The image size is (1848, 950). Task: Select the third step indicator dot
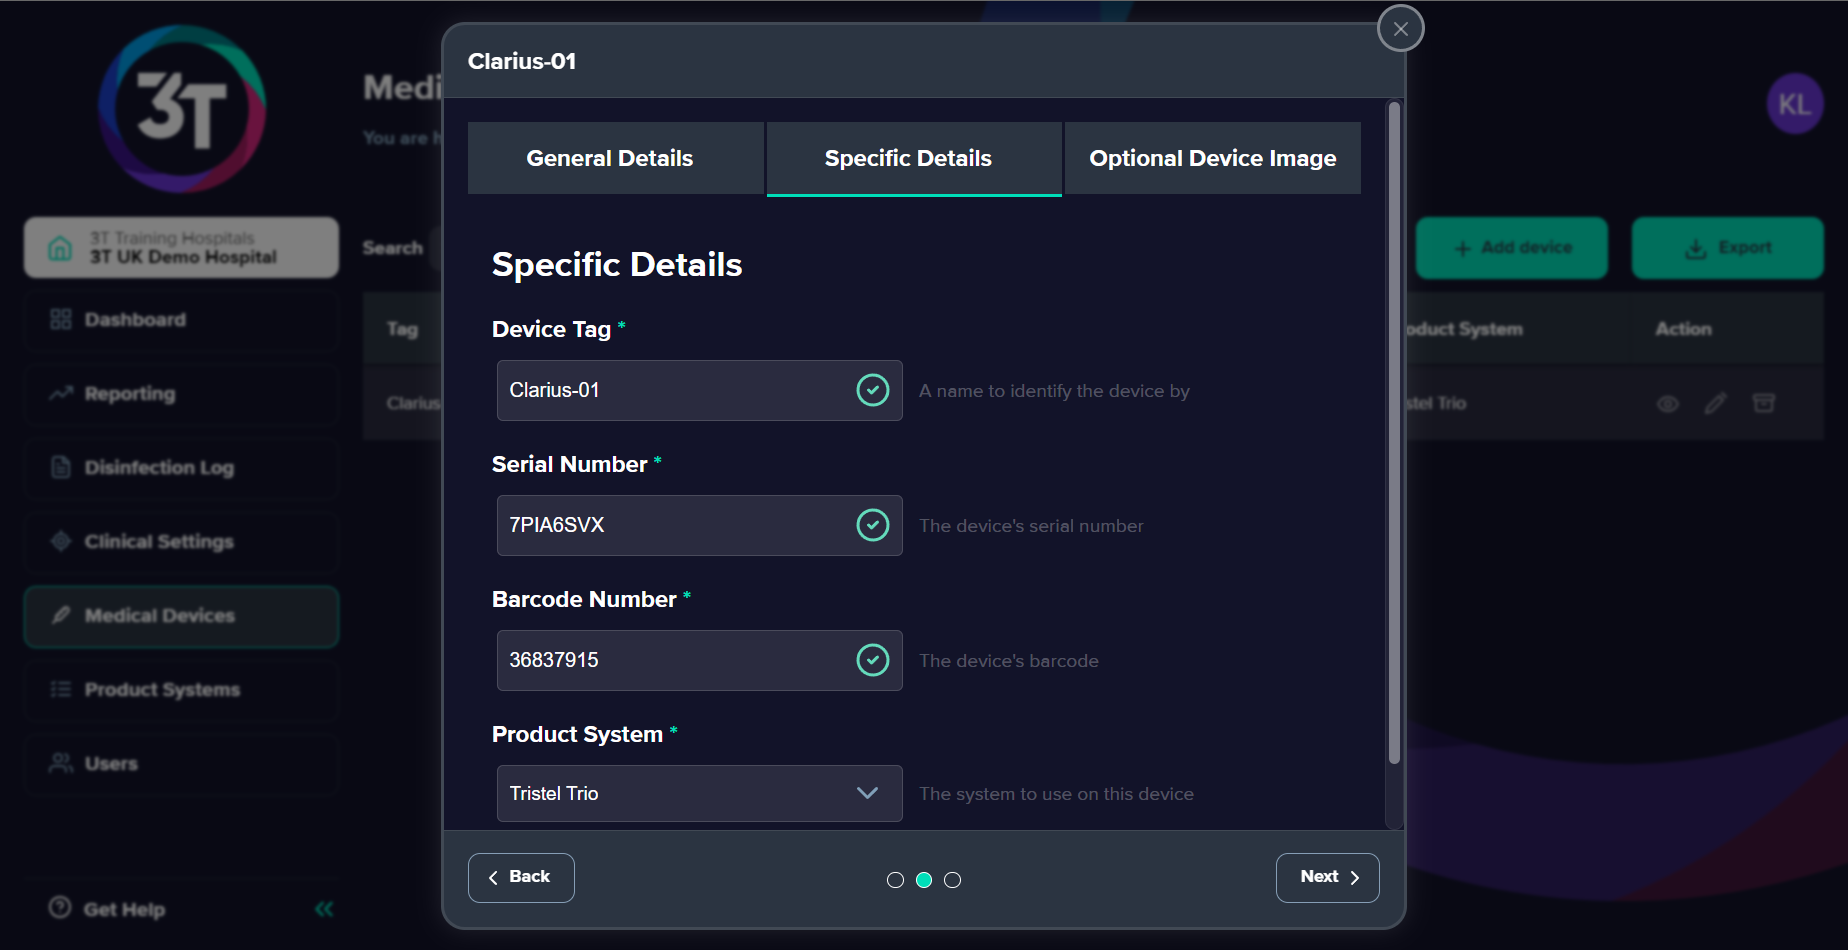pyautogui.click(x=952, y=880)
